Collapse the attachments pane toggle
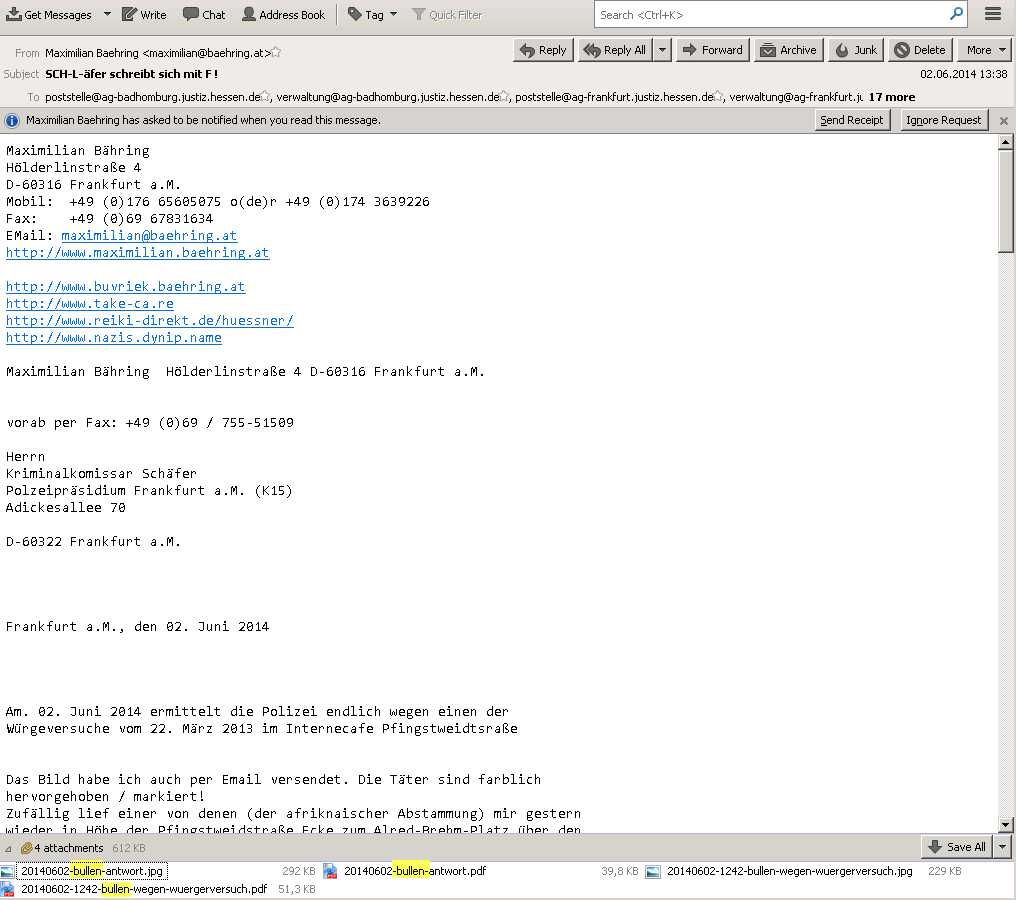This screenshot has height=900, width=1016. [x=9, y=848]
